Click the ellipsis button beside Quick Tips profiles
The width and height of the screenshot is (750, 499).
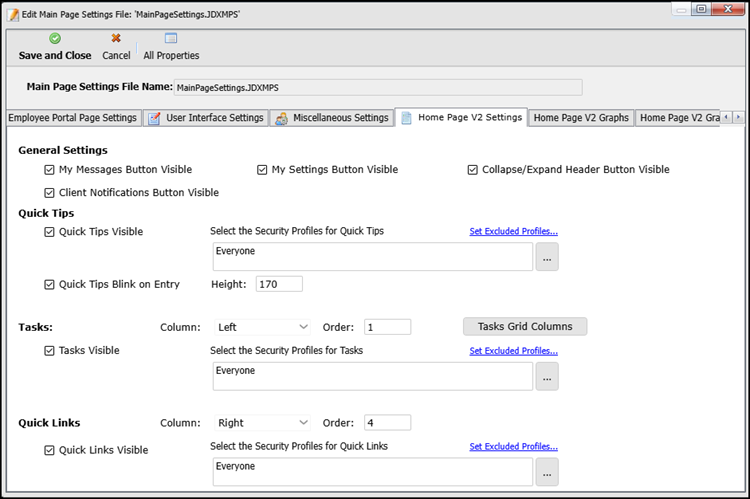(547, 257)
